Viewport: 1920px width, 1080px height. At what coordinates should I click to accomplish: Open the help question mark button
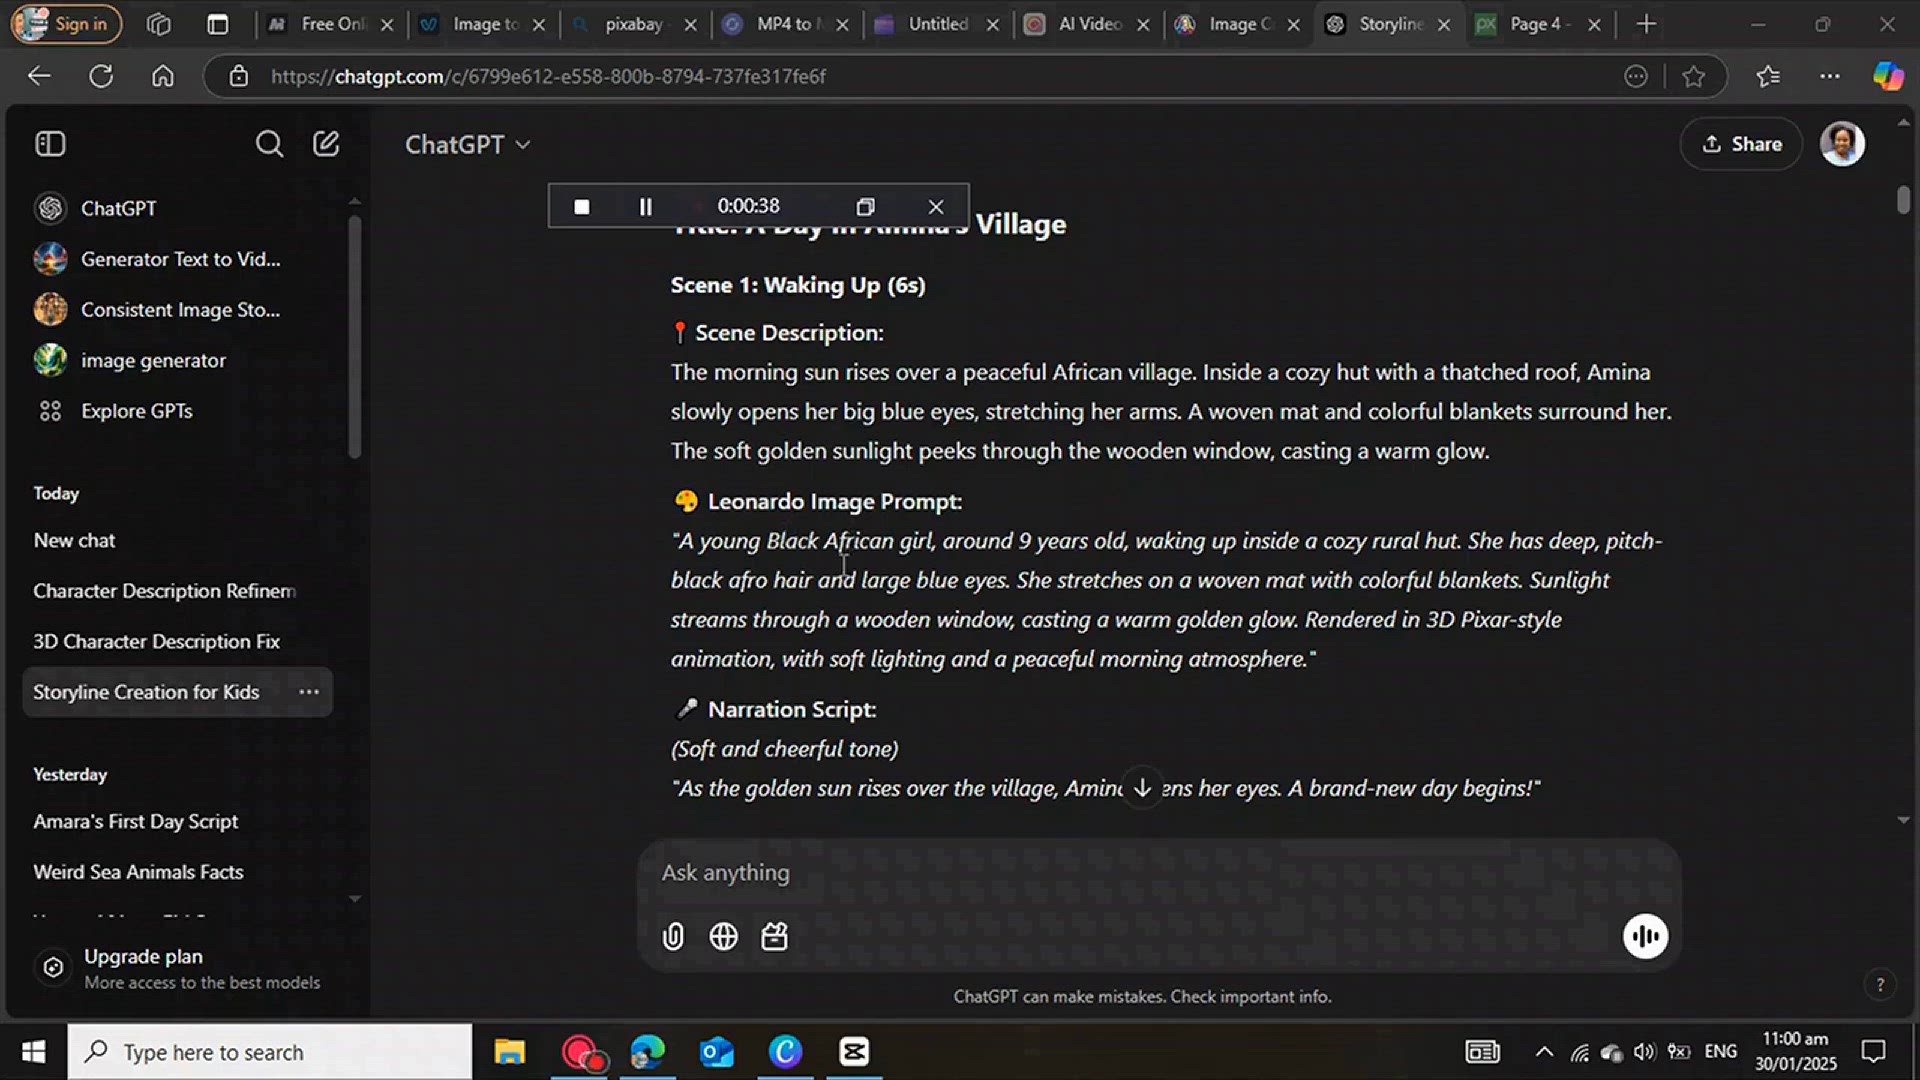click(1880, 985)
